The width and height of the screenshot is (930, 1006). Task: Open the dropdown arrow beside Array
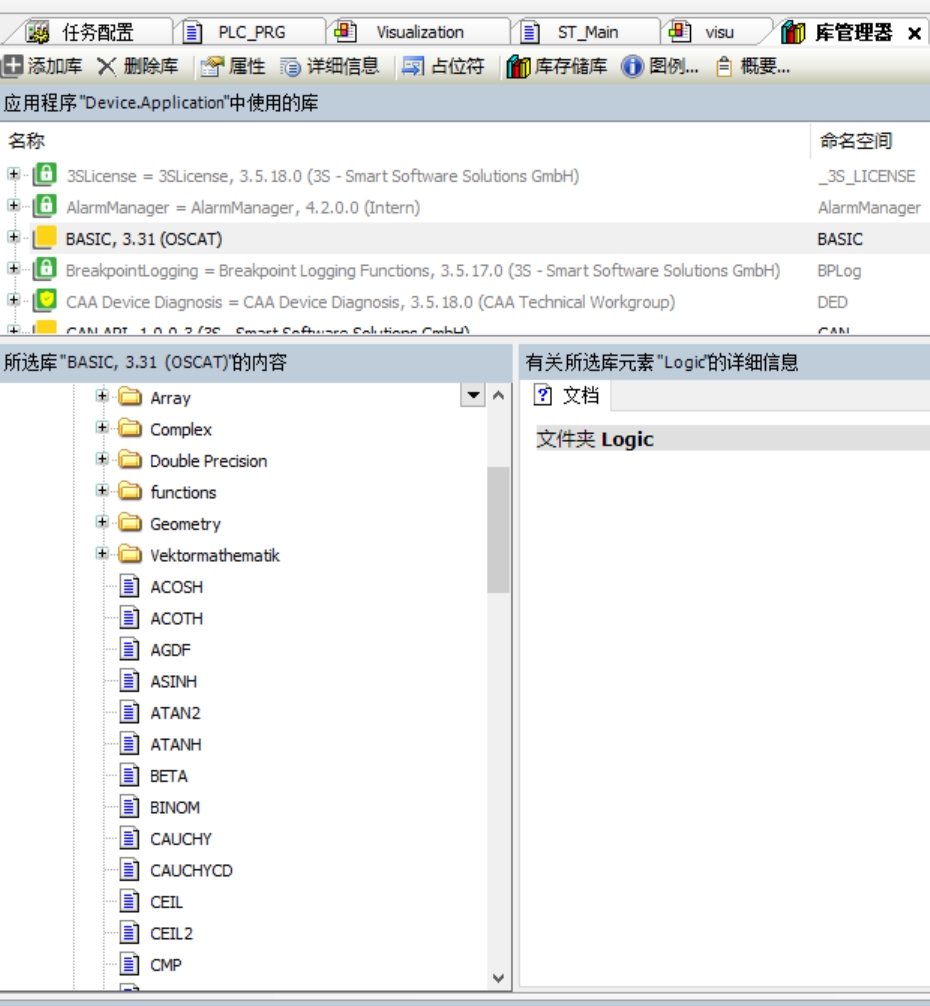pos(473,396)
